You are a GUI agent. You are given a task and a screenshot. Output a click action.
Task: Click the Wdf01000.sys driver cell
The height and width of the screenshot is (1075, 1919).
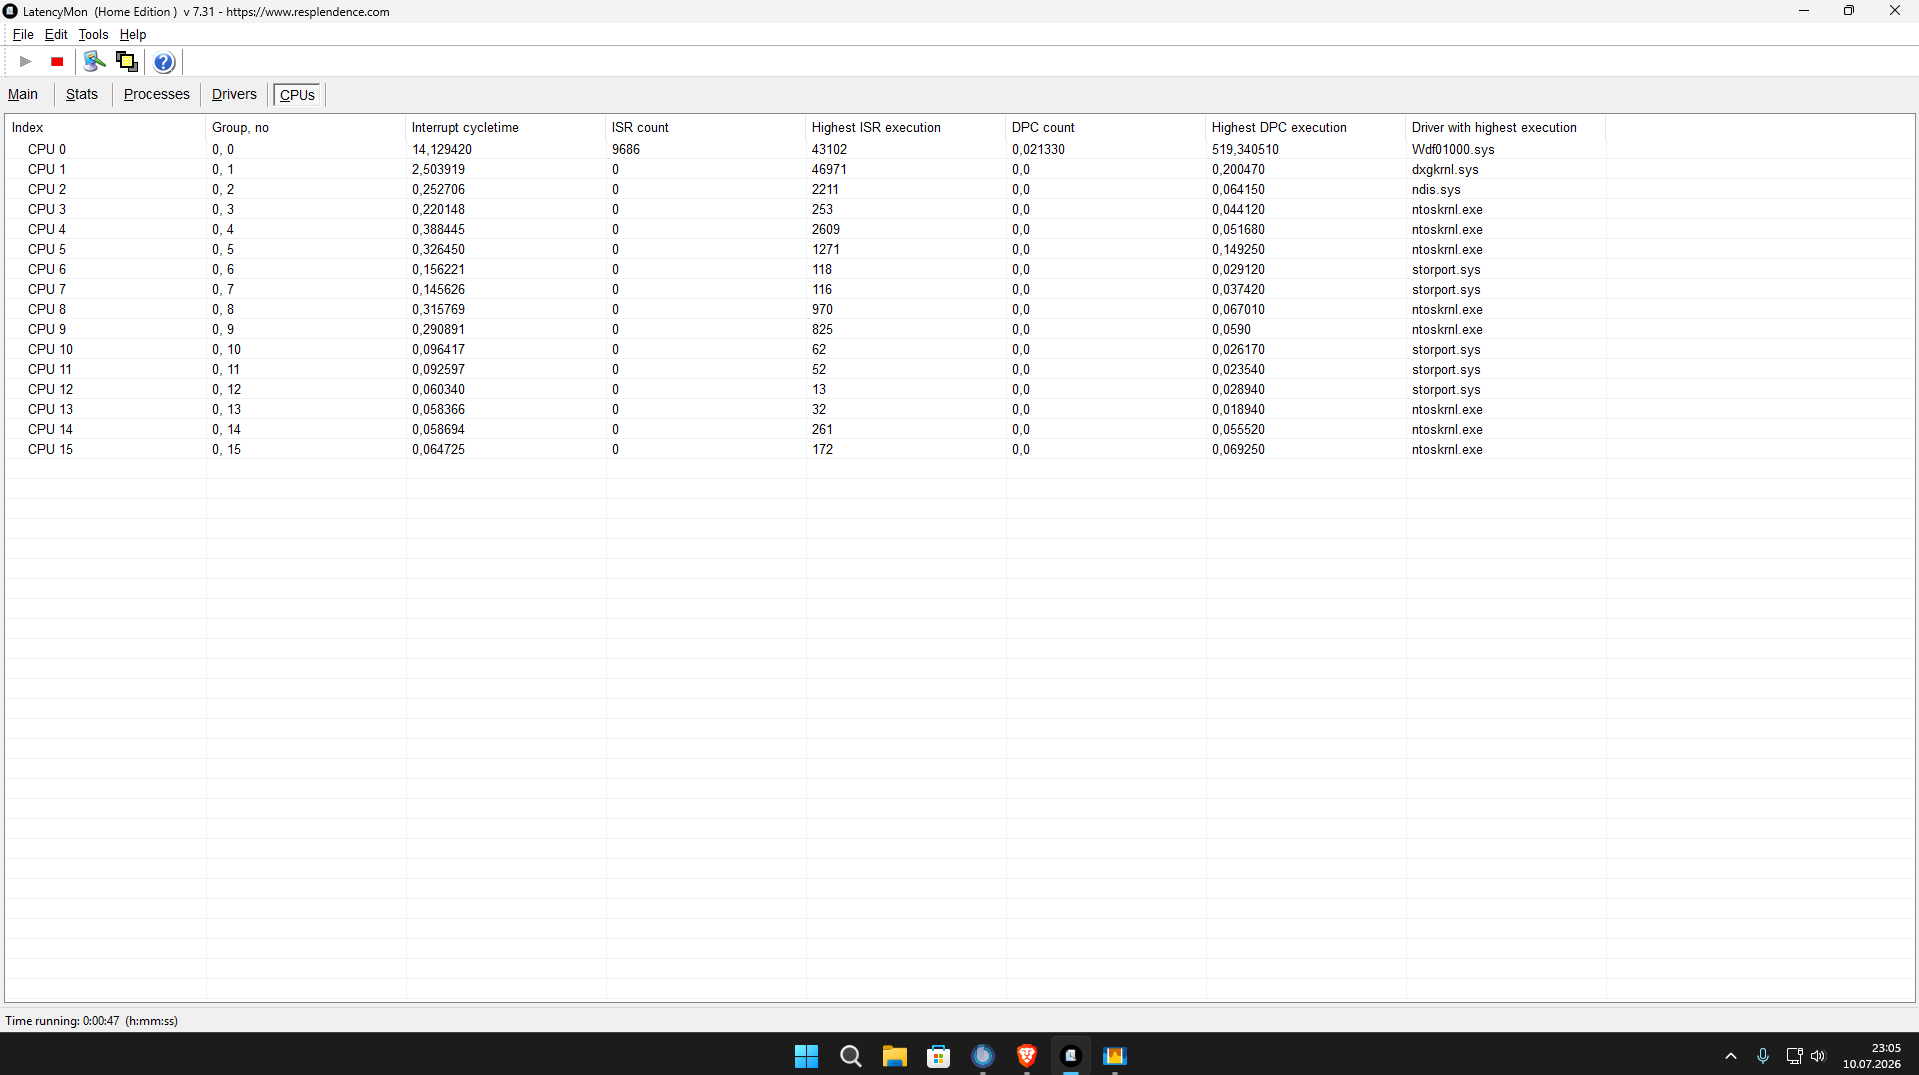(x=1453, y=149)
